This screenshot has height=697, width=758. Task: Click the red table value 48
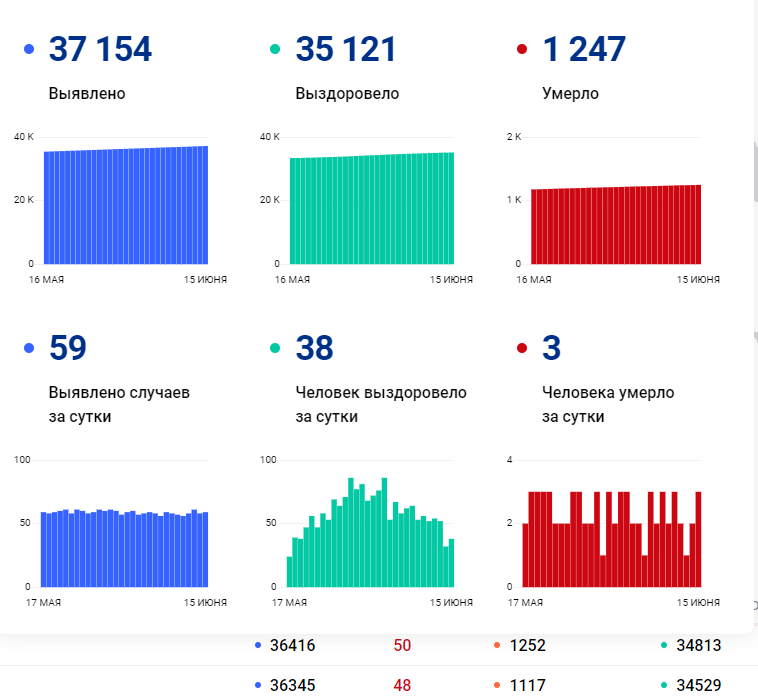coord(402,685)
